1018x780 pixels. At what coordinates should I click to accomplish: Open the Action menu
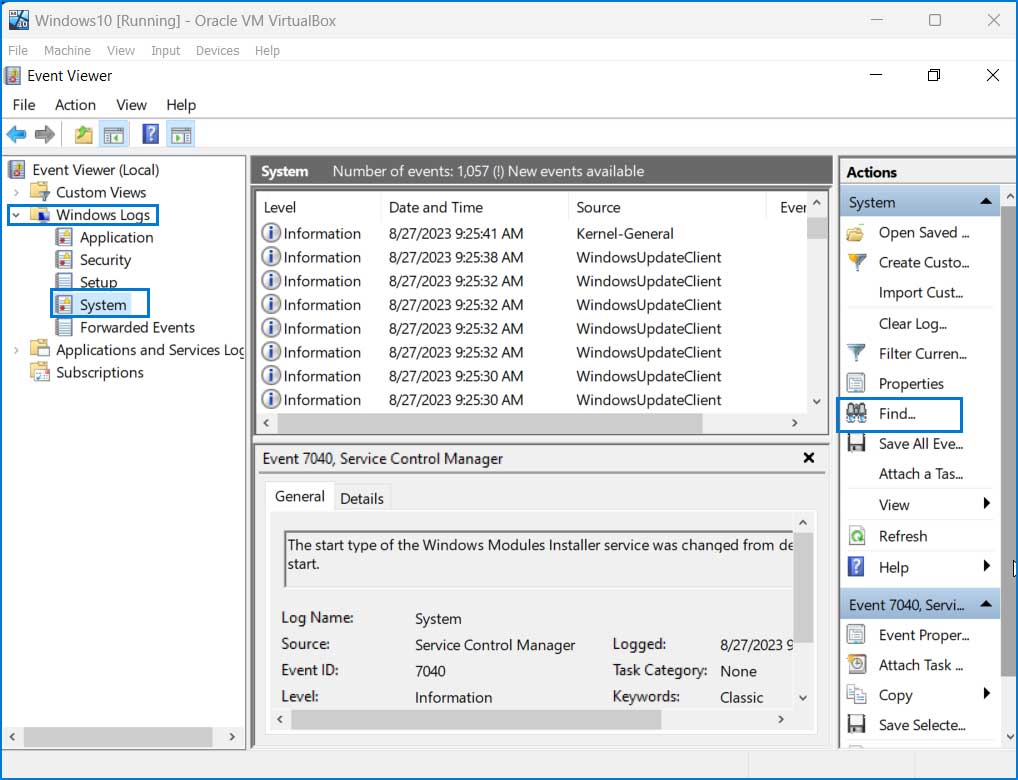(x=75, y=105)
